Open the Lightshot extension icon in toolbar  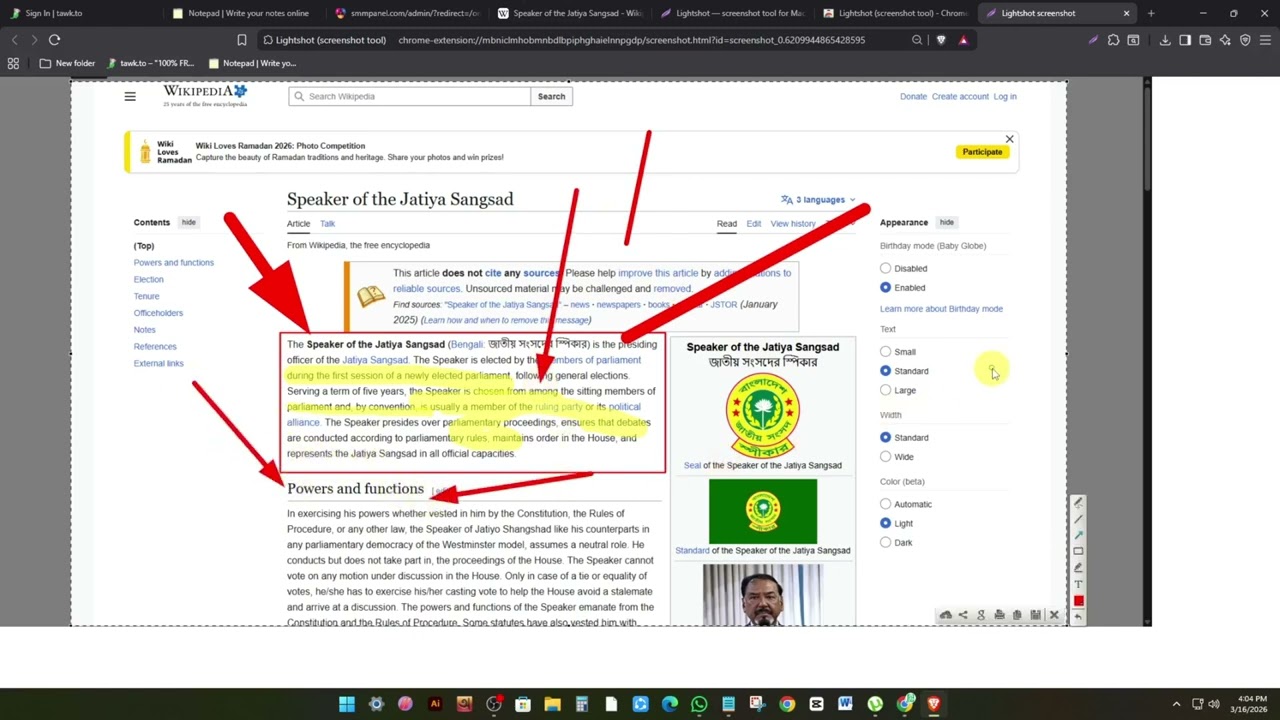point(1093,40)
